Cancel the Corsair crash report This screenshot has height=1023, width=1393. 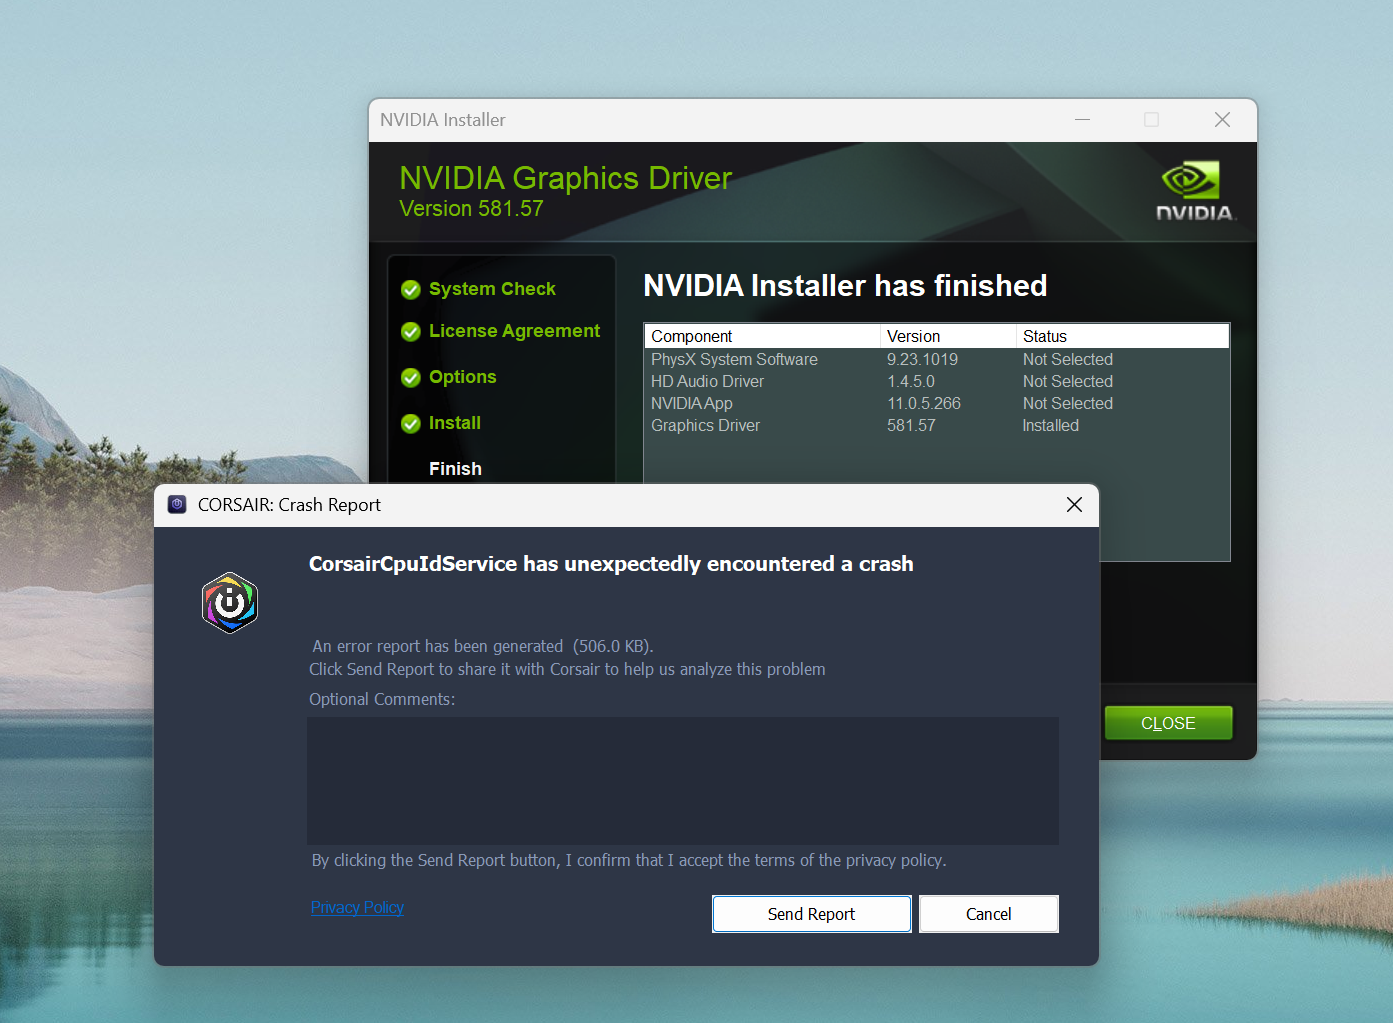point(988,914)
